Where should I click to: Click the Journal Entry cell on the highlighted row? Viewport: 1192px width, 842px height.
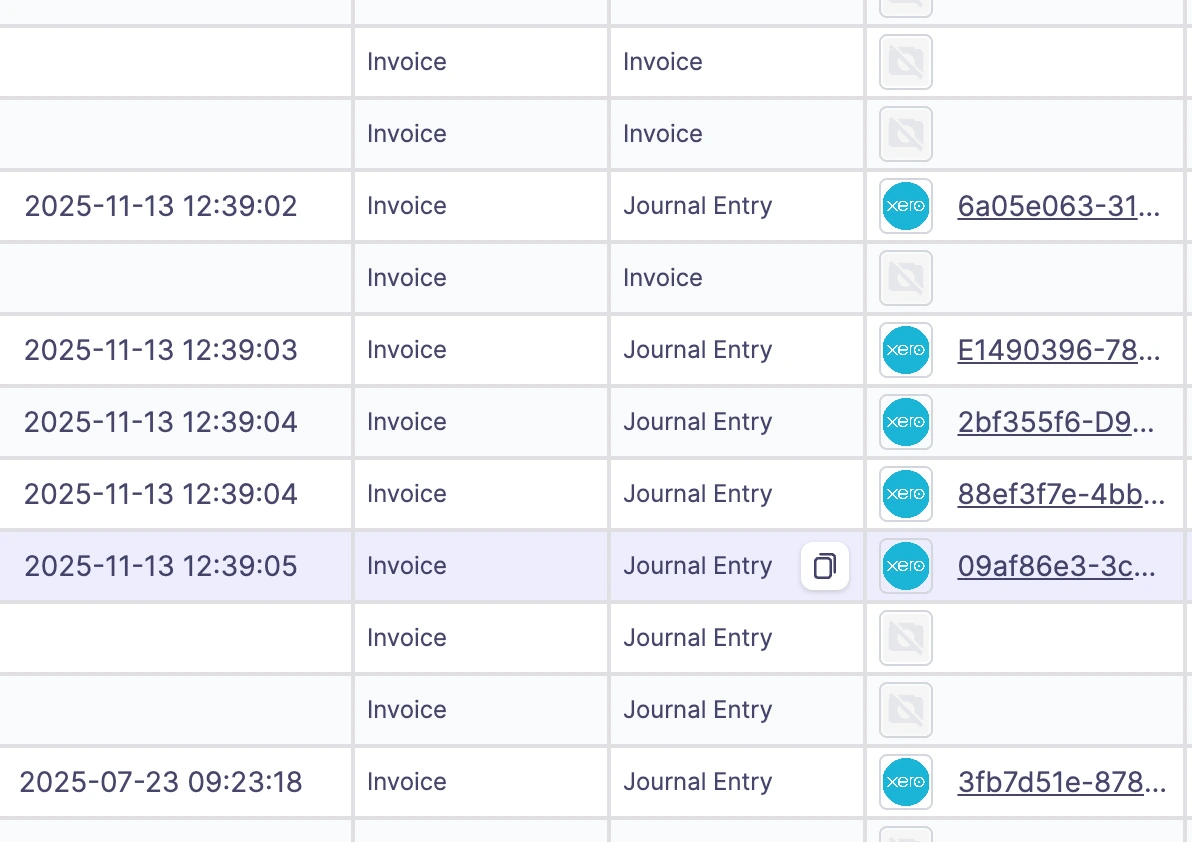[x=697, y=566]
